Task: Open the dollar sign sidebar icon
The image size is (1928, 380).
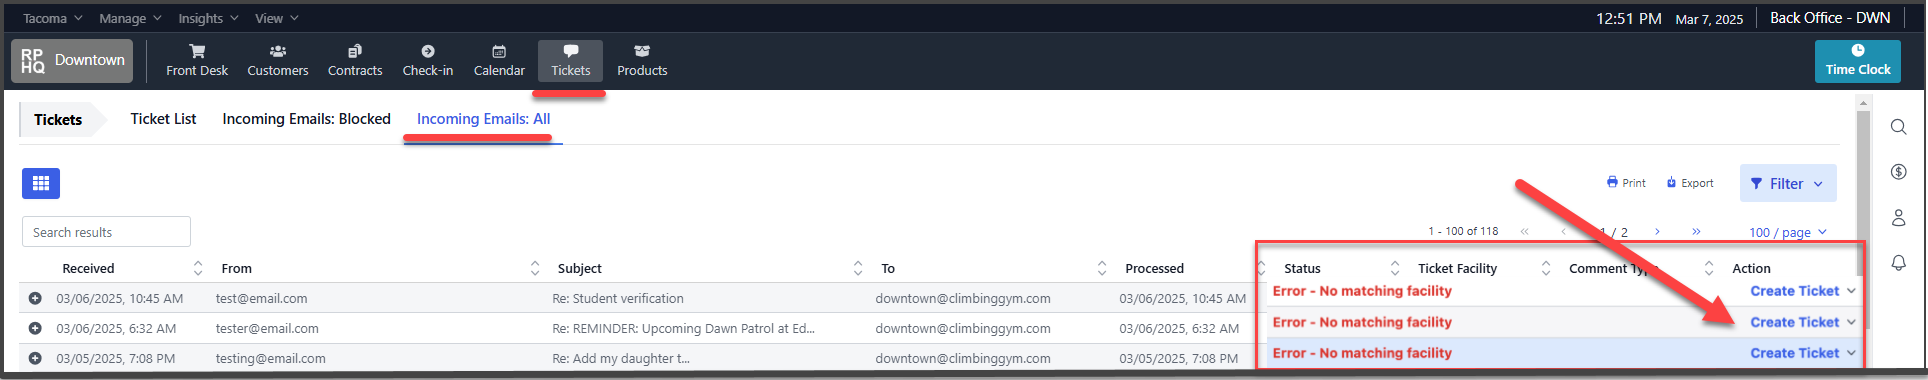Action: coord(1898,172)
